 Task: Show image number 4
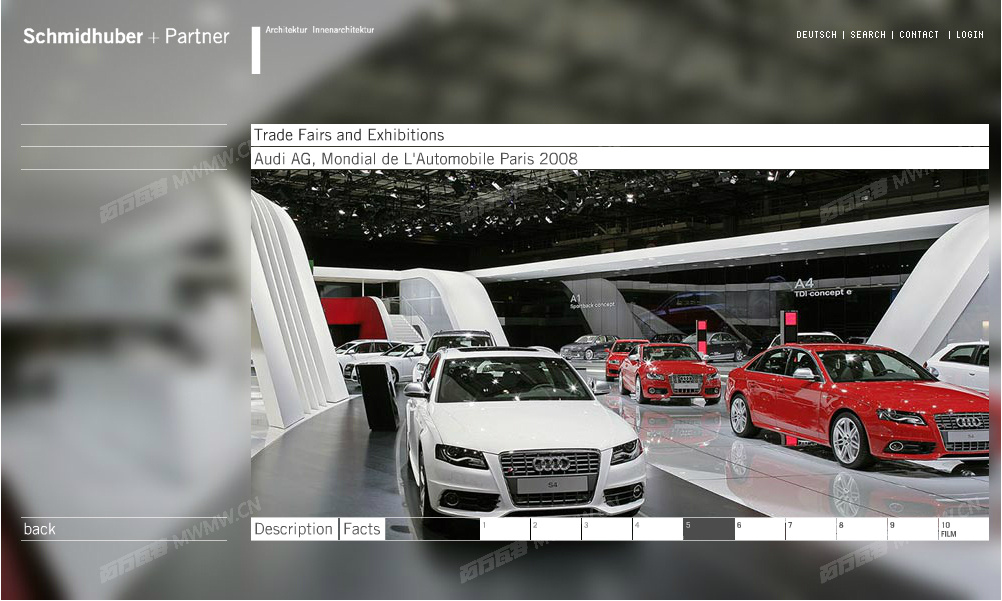658,529
